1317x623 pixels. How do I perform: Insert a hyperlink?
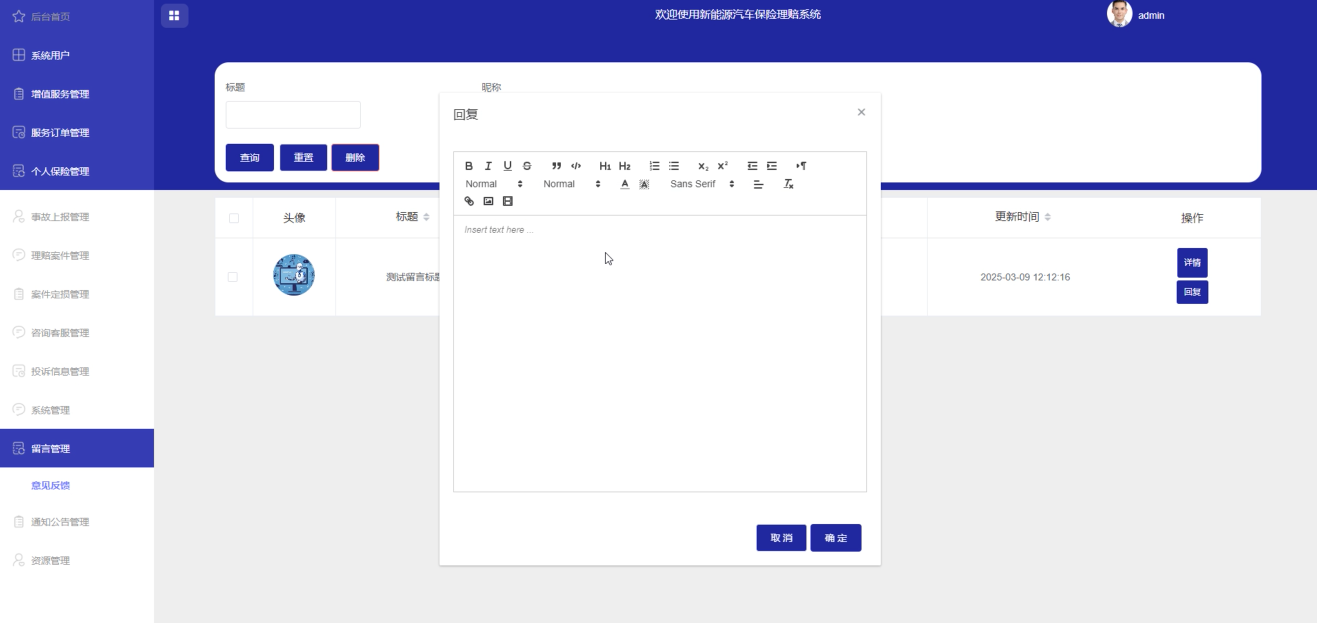469,201
